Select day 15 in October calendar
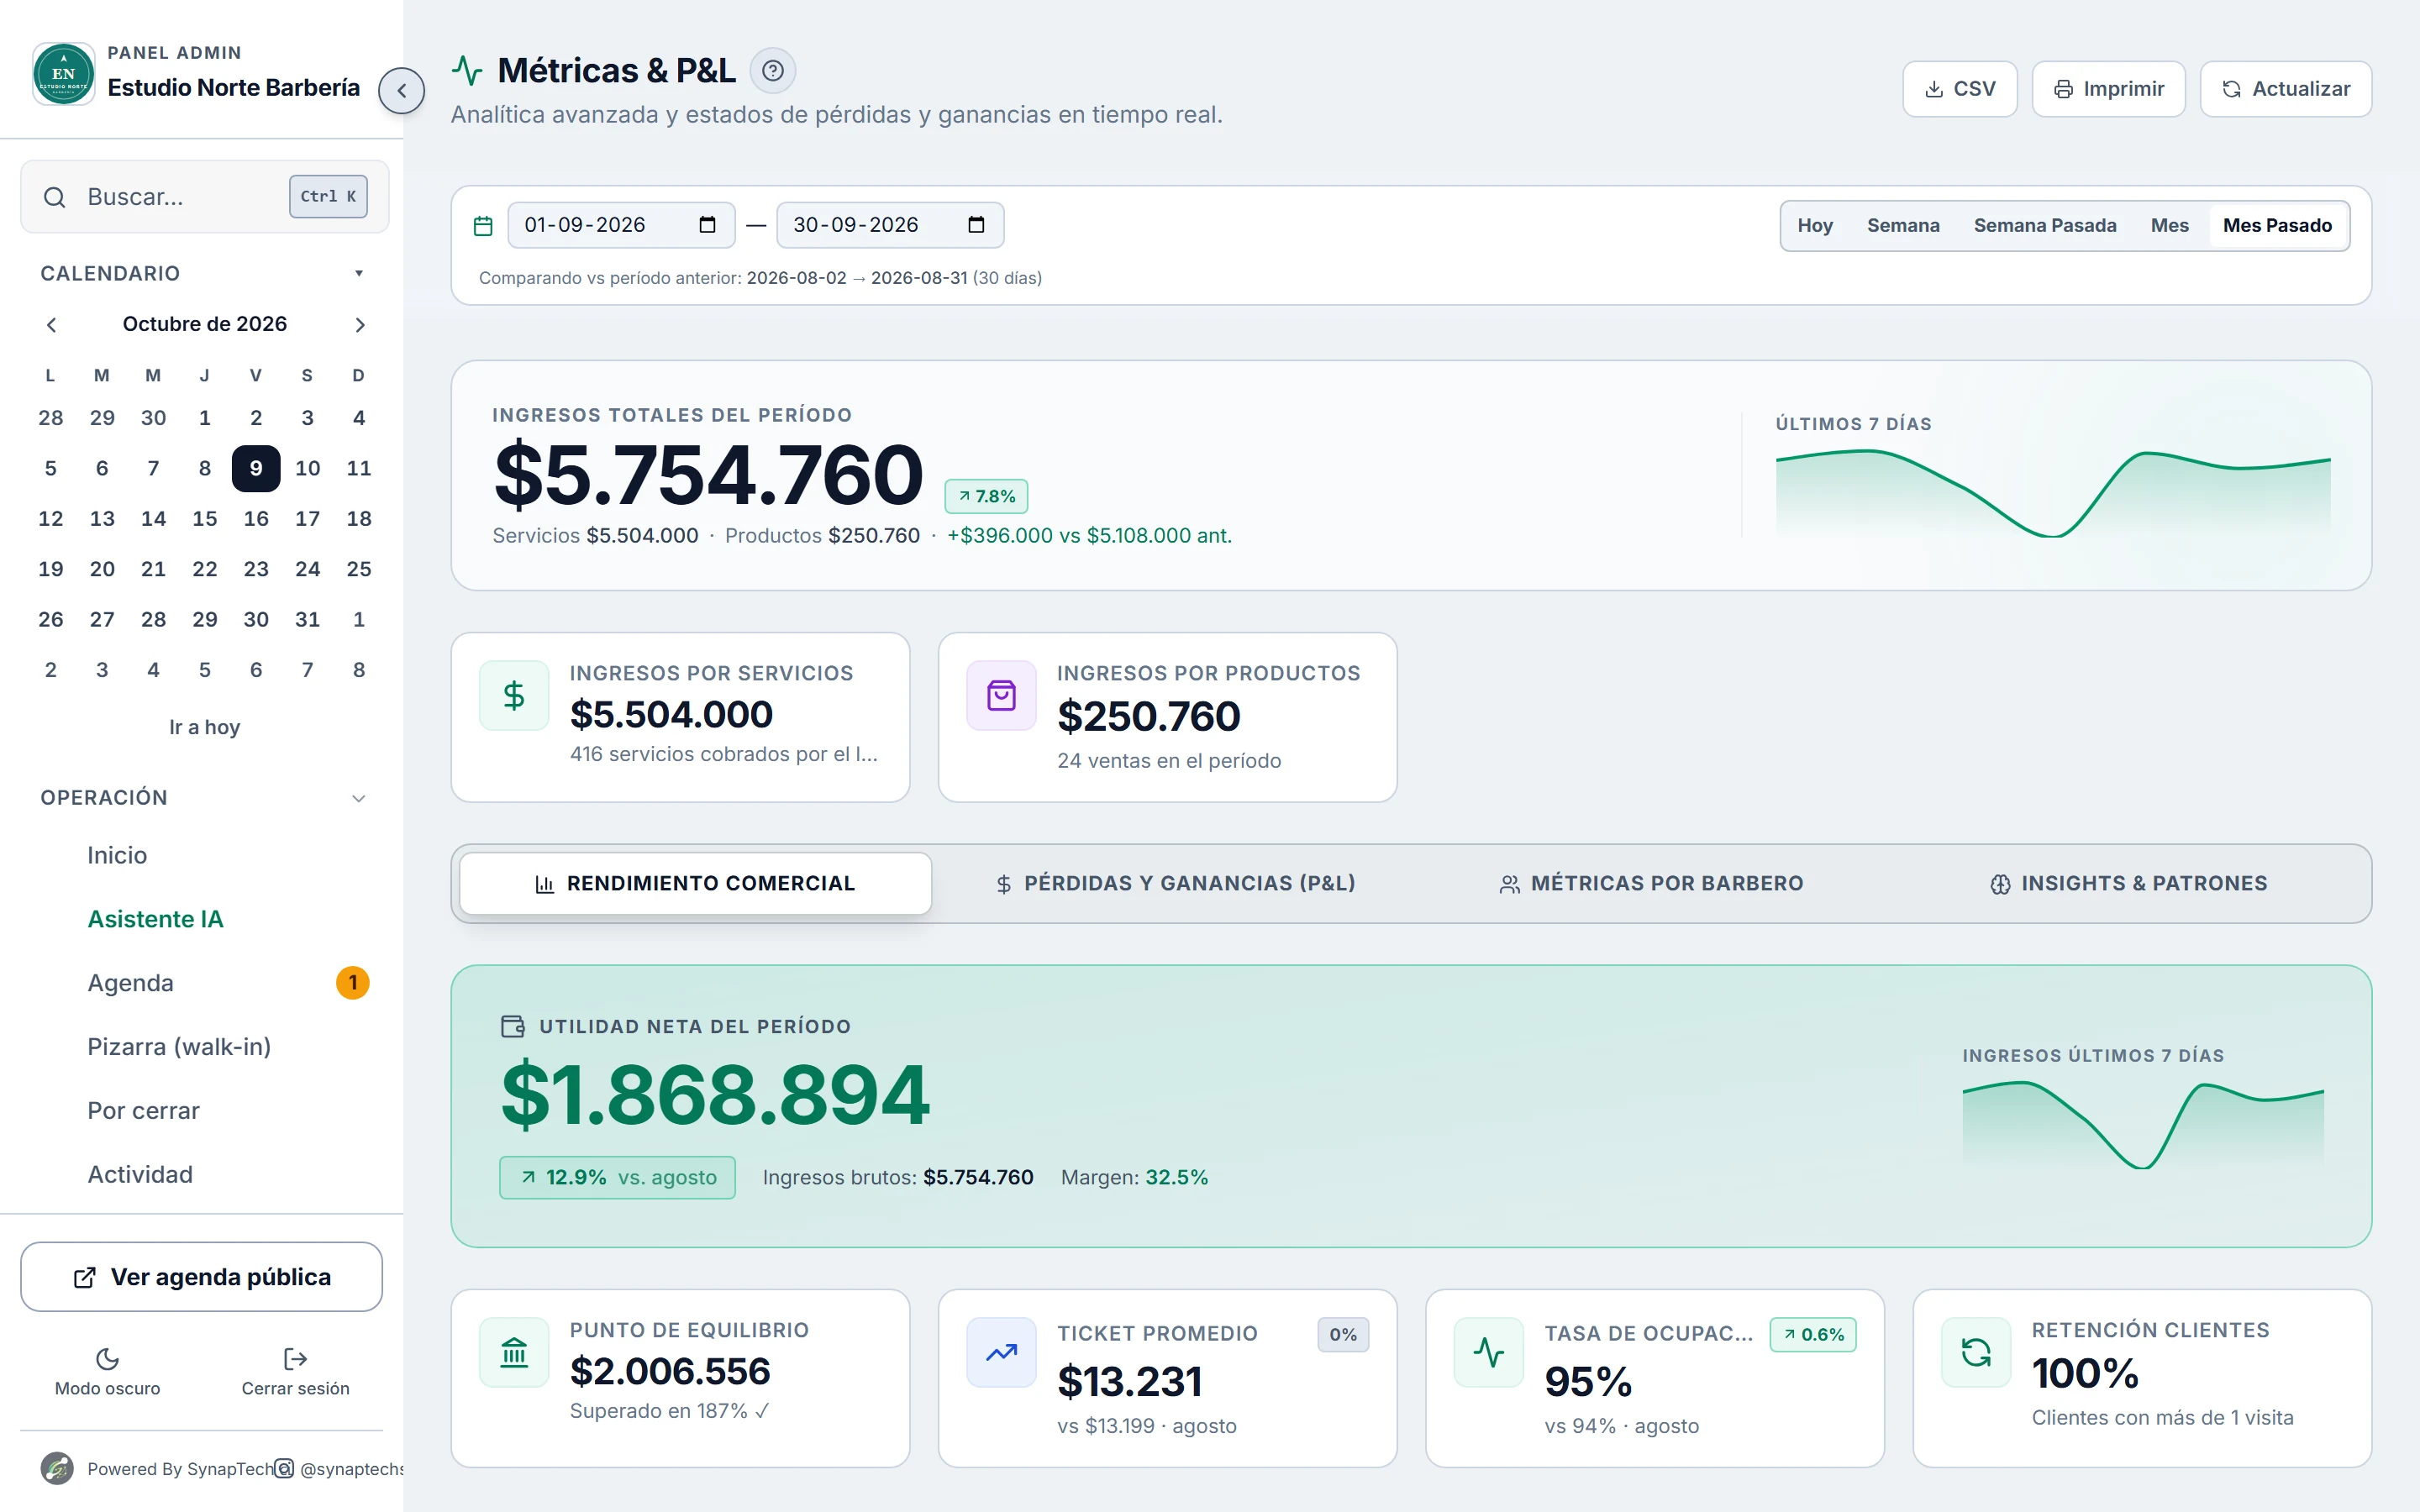This screenshot has width=2420, height=1512. click(204, 518)
